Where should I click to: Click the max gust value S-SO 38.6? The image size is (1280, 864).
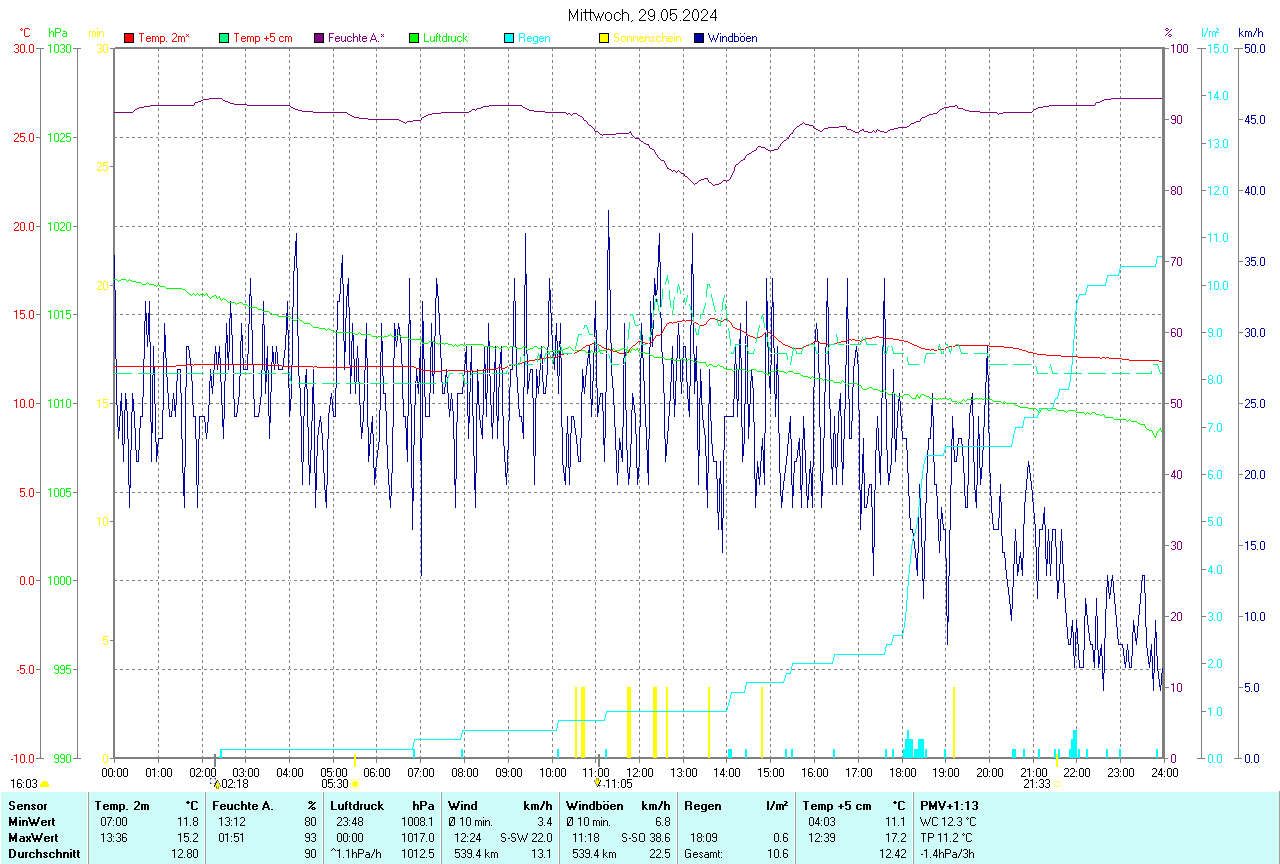coord(646,837)
